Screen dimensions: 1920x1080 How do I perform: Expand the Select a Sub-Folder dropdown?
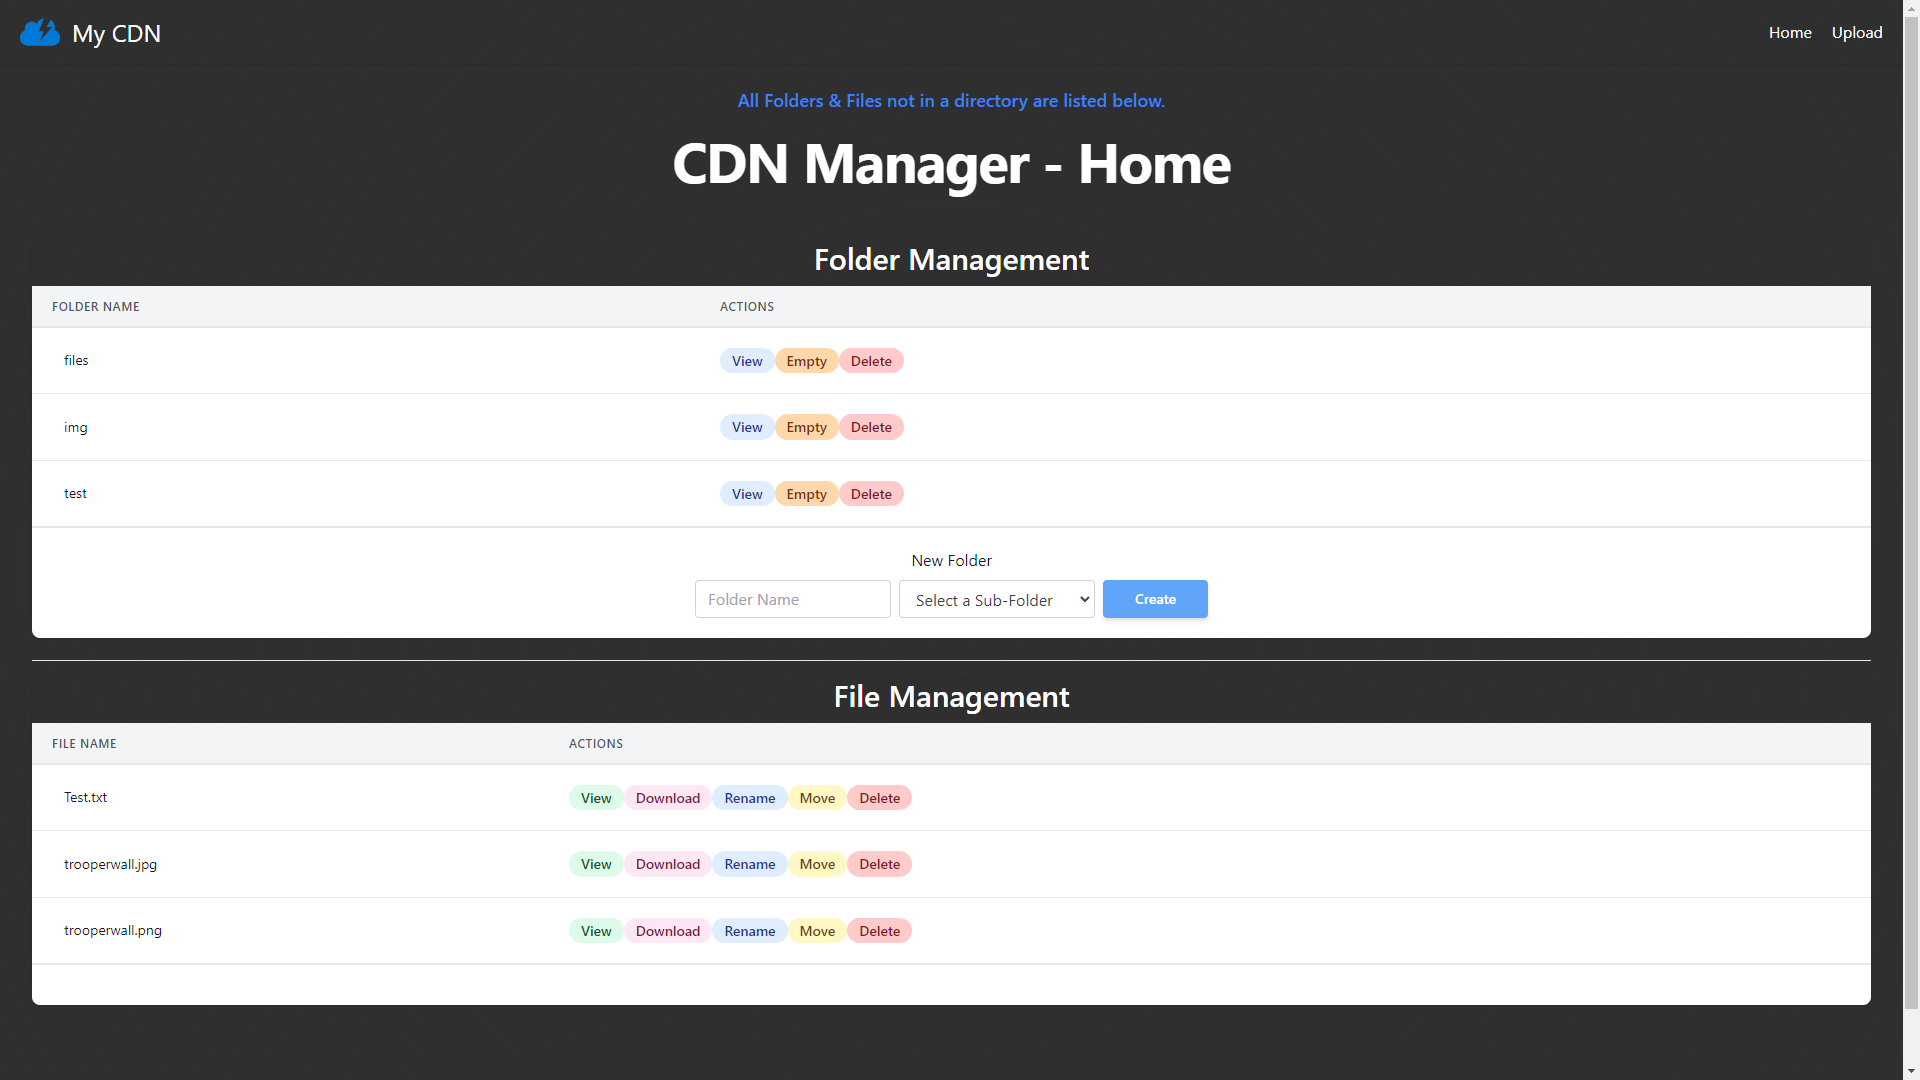tap(996, 599)
